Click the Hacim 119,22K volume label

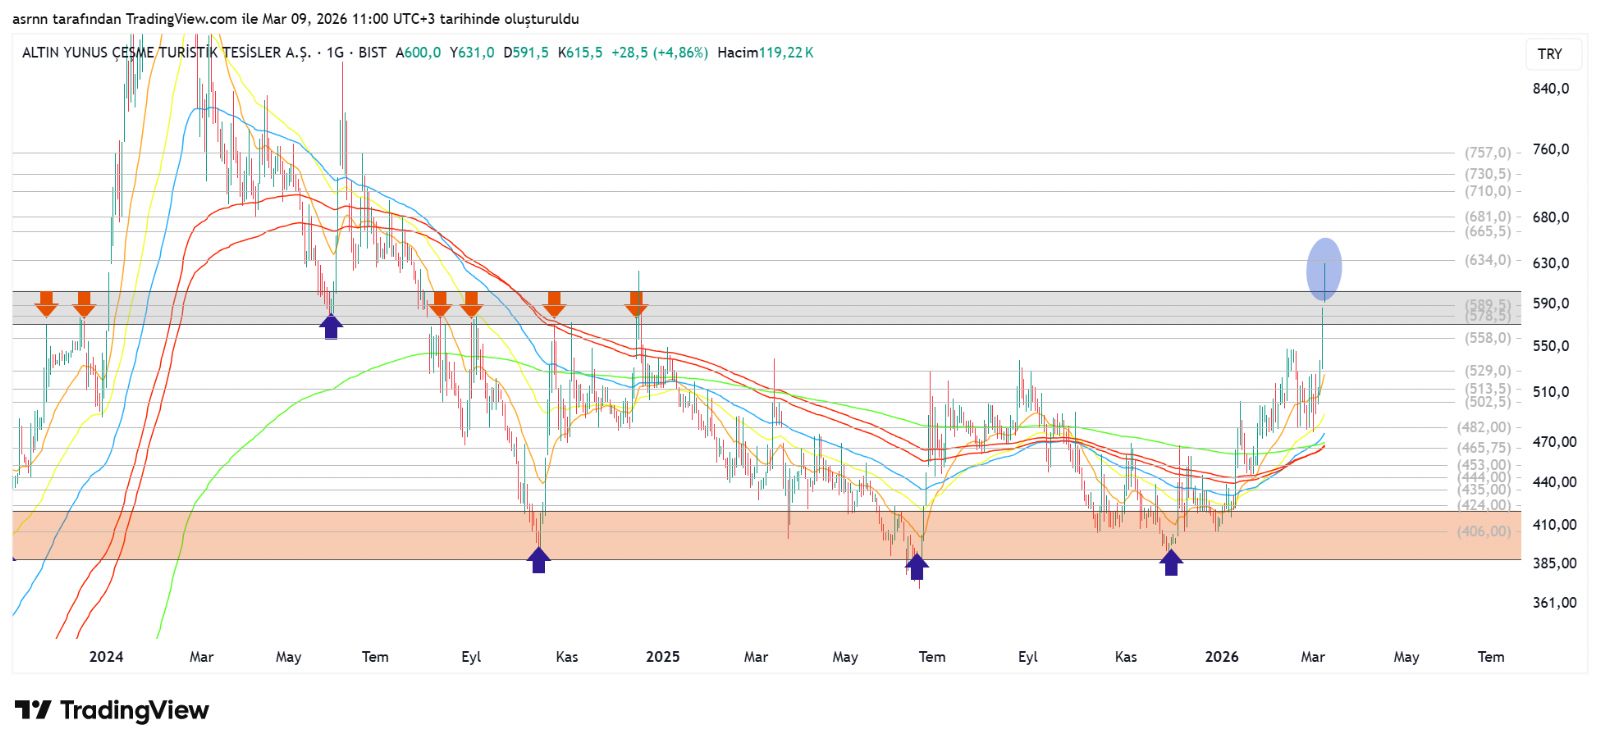tap(765, 53)
